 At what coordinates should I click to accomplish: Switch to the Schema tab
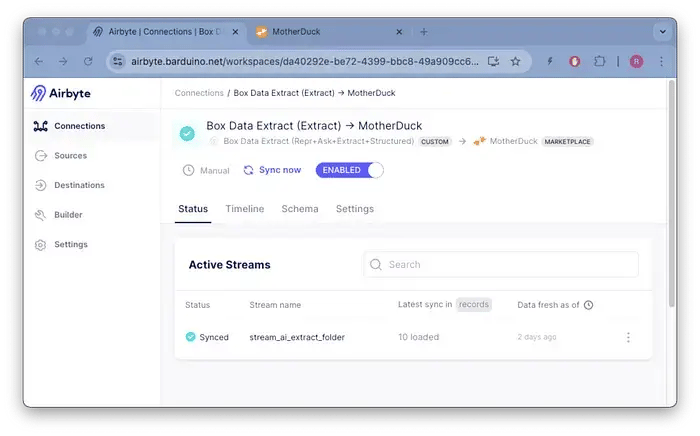[300, 209]
